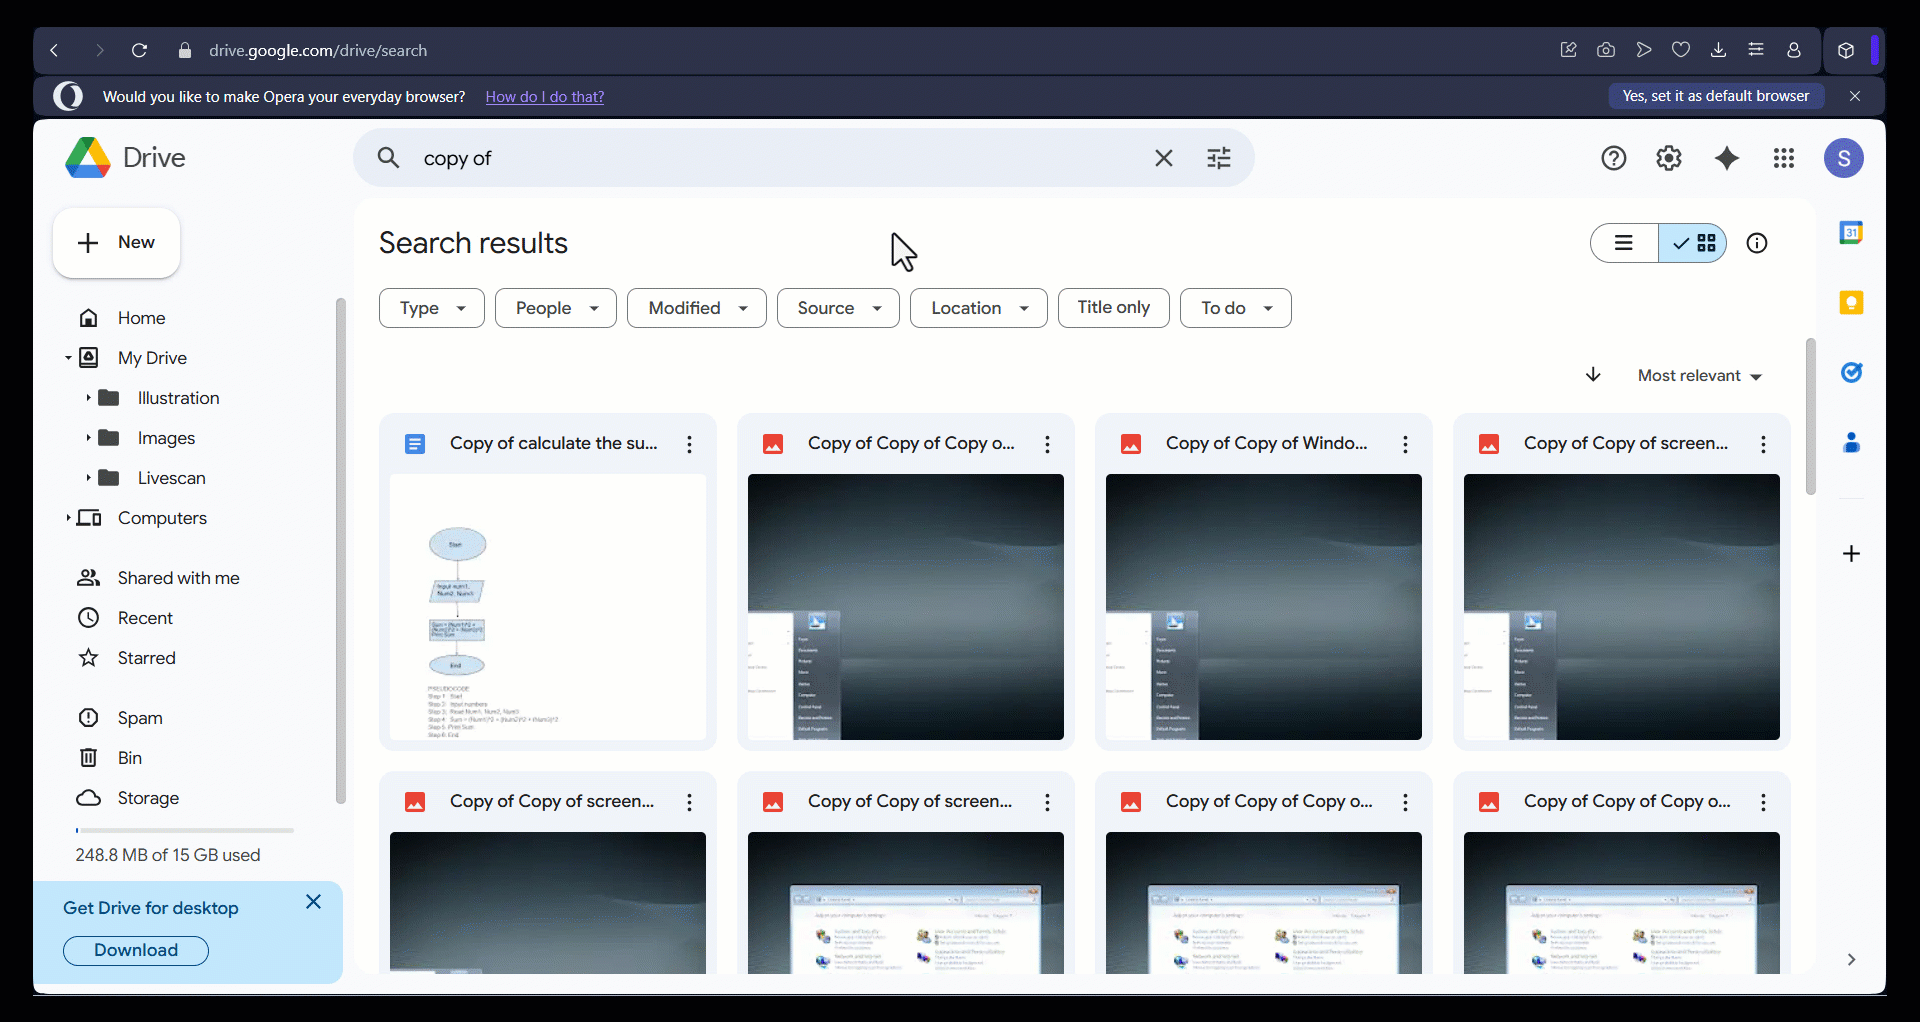Show the view details info icon
The height and width of the screenshot is (1022, 1920).
[1756, 243]
